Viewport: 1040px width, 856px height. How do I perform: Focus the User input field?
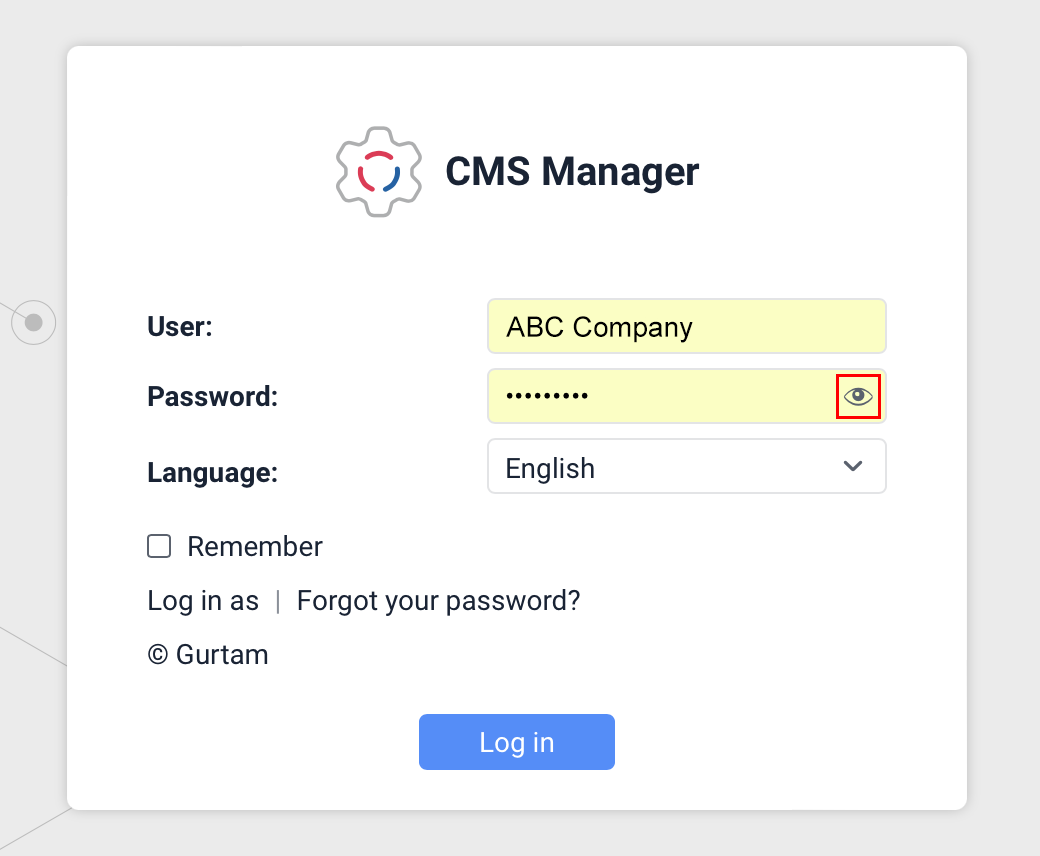point(687,326)
